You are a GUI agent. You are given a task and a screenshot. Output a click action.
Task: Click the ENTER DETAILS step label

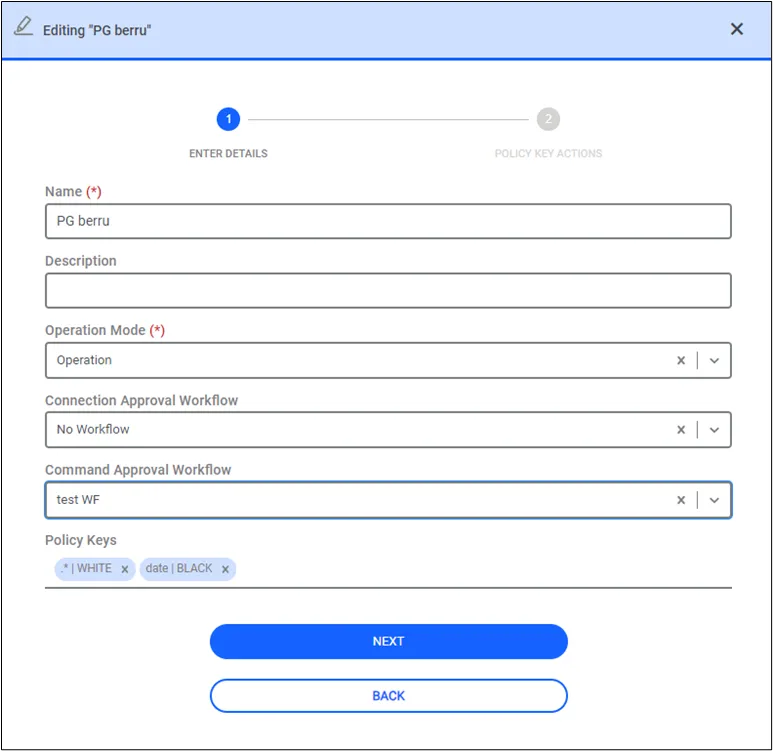[x=228, y=153]
